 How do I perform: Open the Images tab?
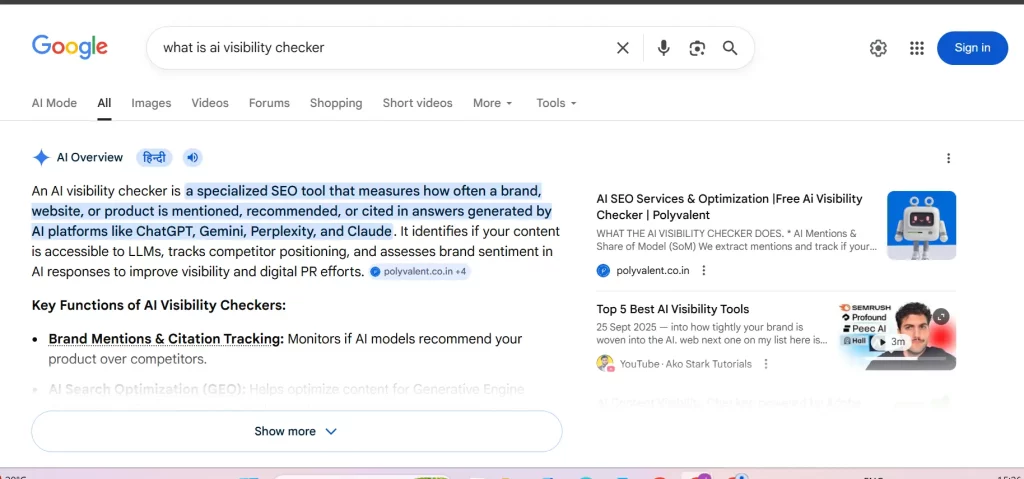click(x=151, y=103)
